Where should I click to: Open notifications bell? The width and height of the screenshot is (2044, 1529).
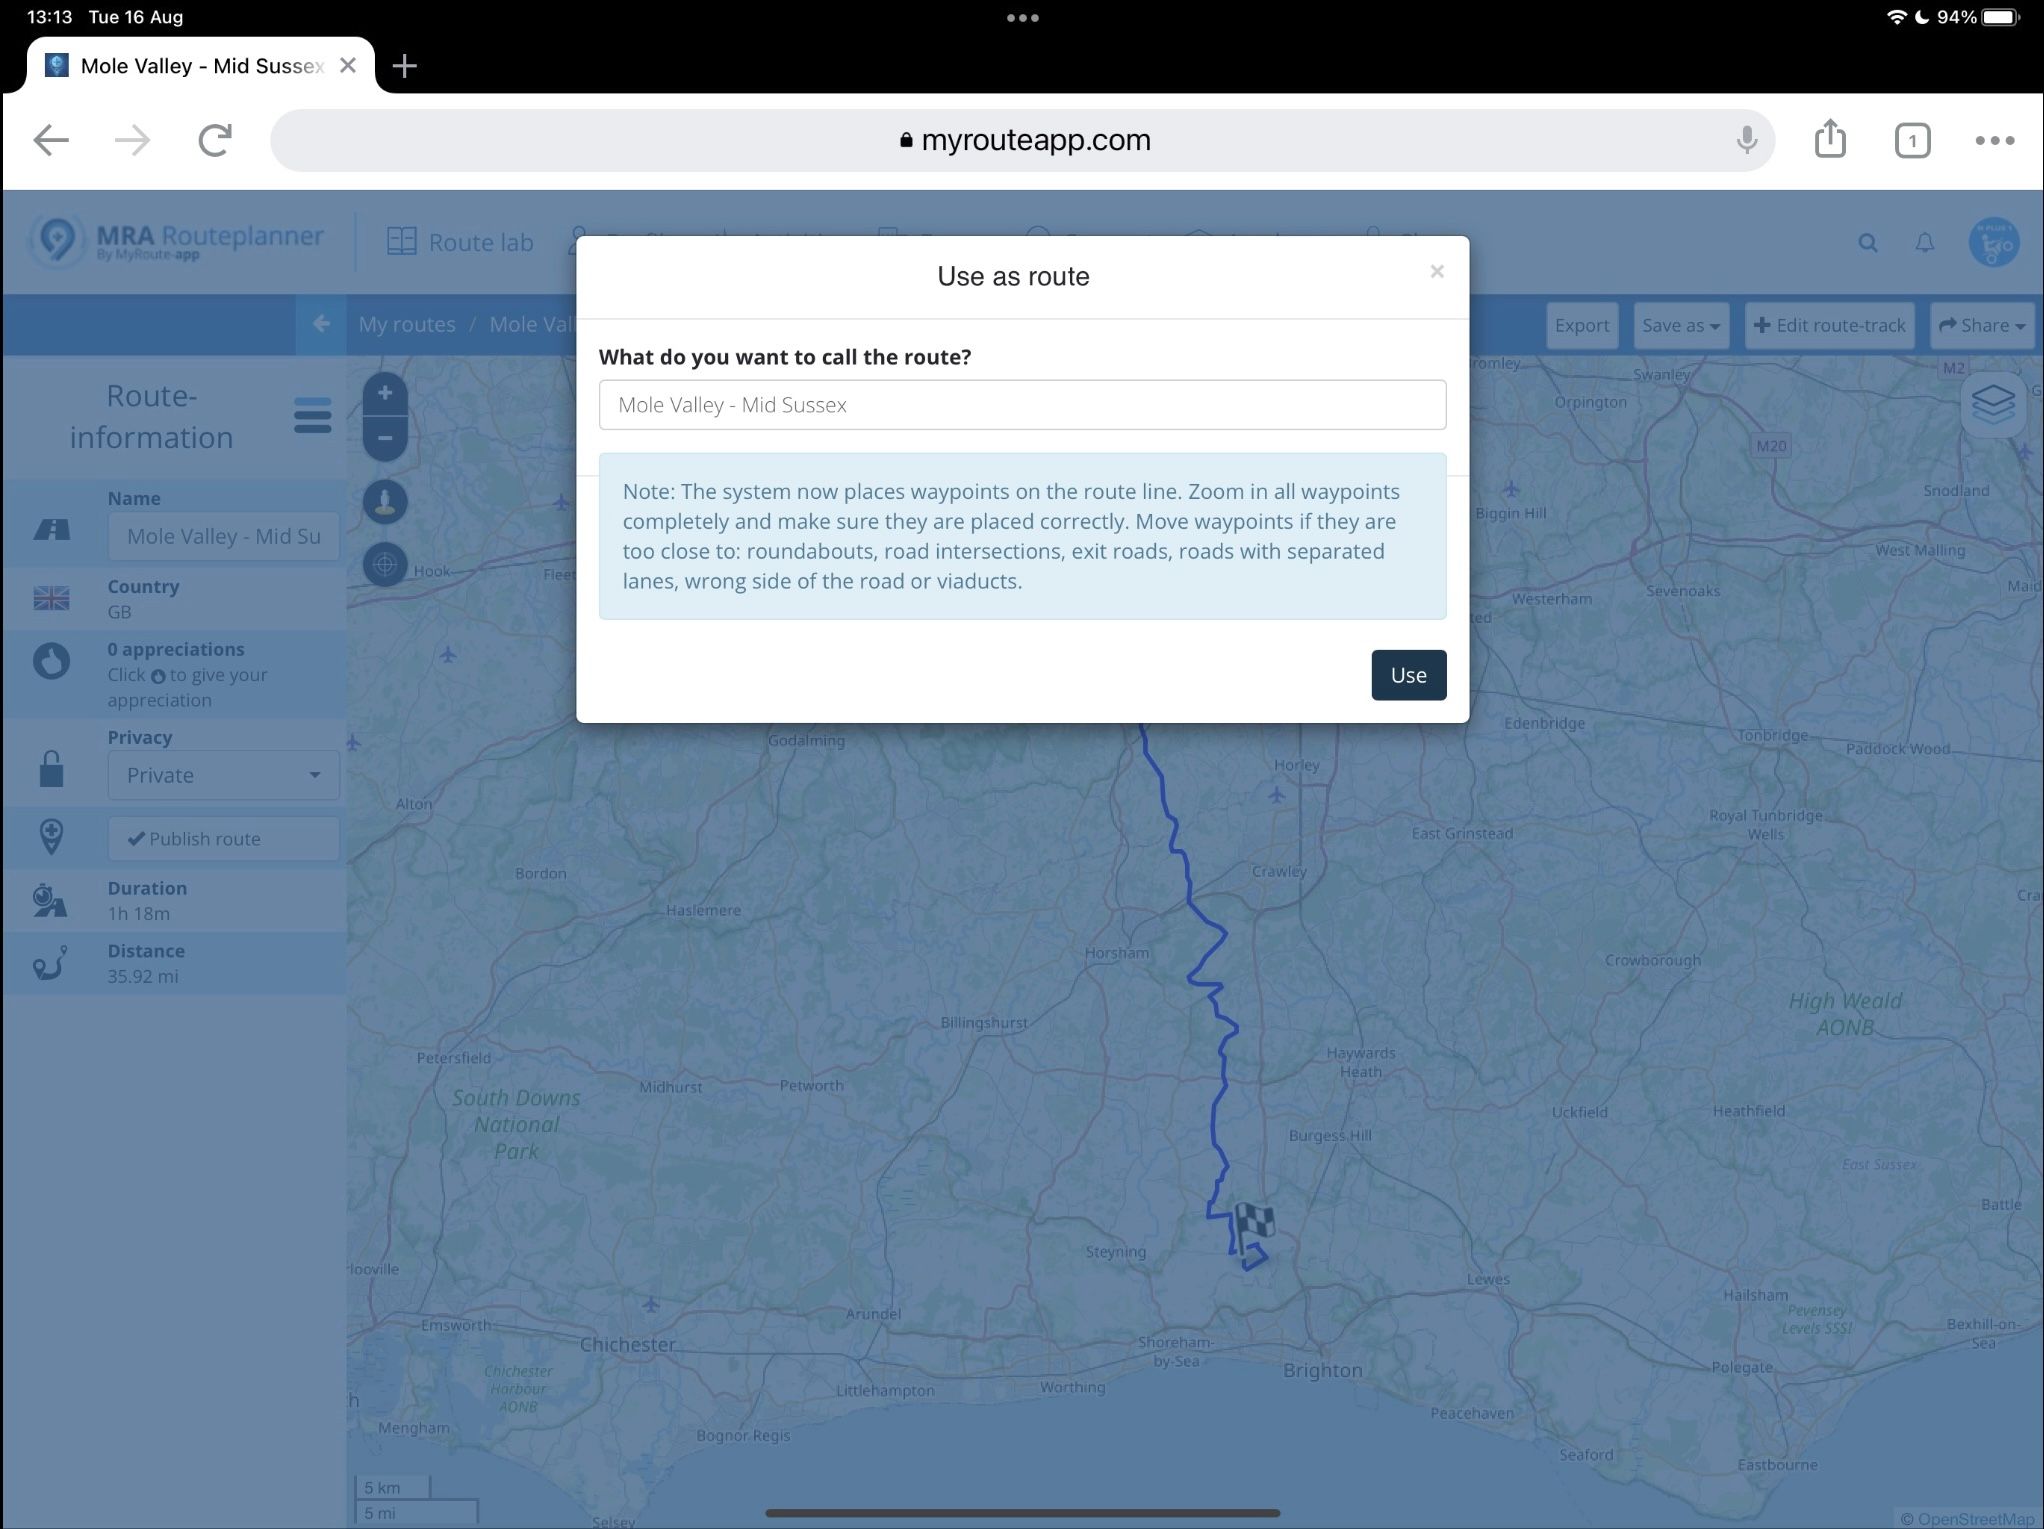tap(1924, 243)
